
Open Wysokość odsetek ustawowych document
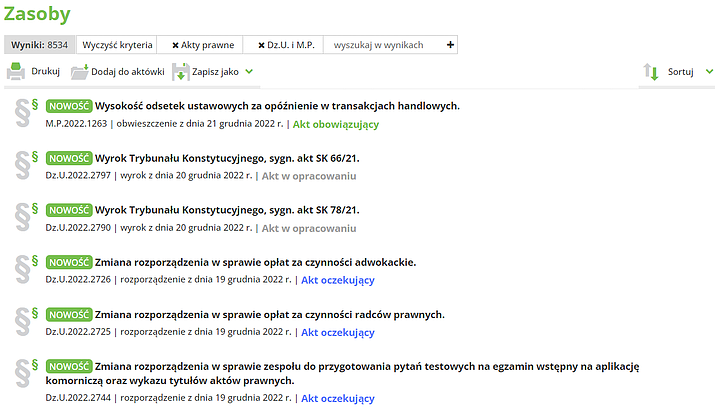277,106
